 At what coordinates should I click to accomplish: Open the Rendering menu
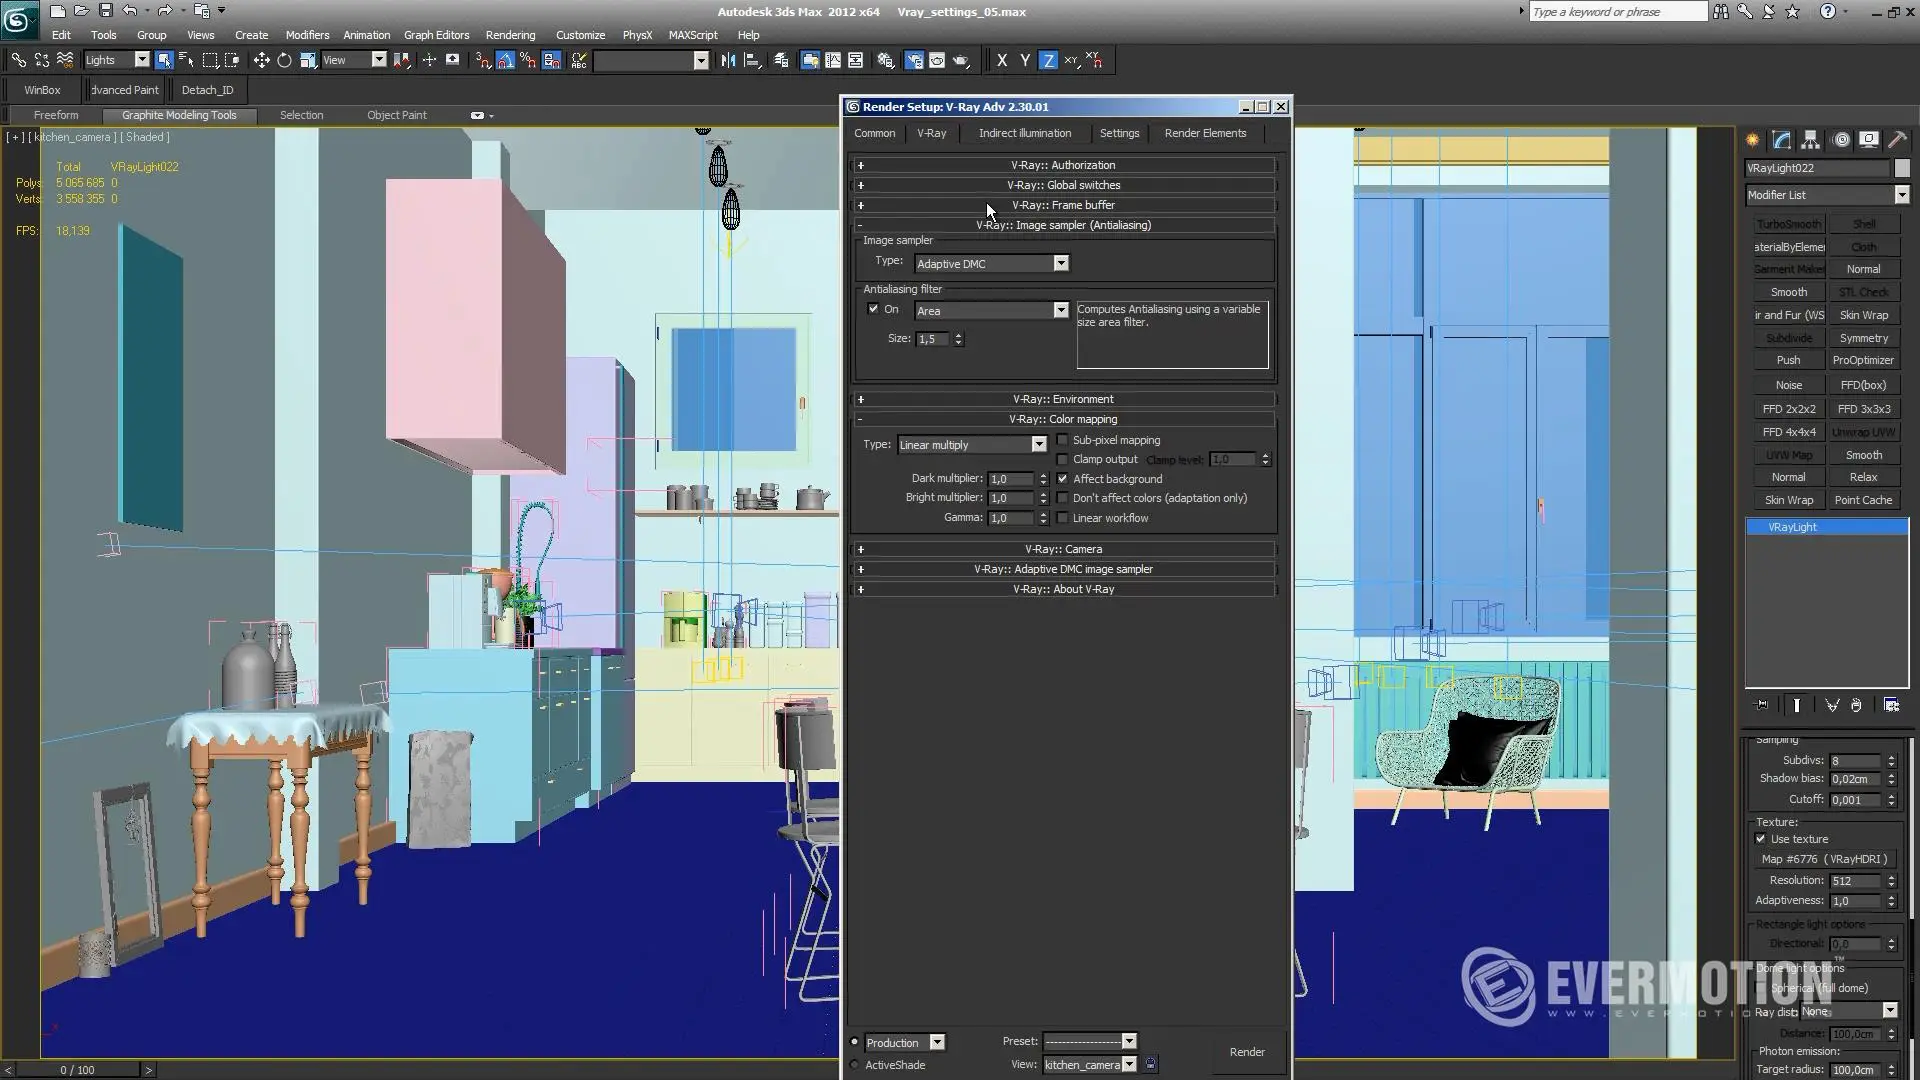click(x=510, y=35)
